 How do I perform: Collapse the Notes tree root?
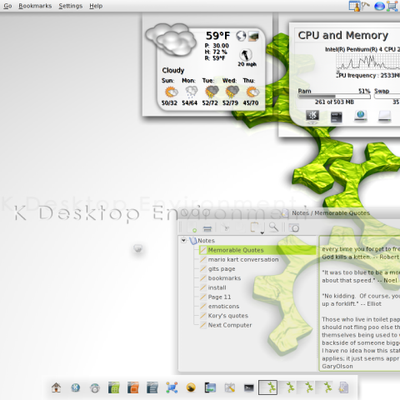(x=184, y=240)
